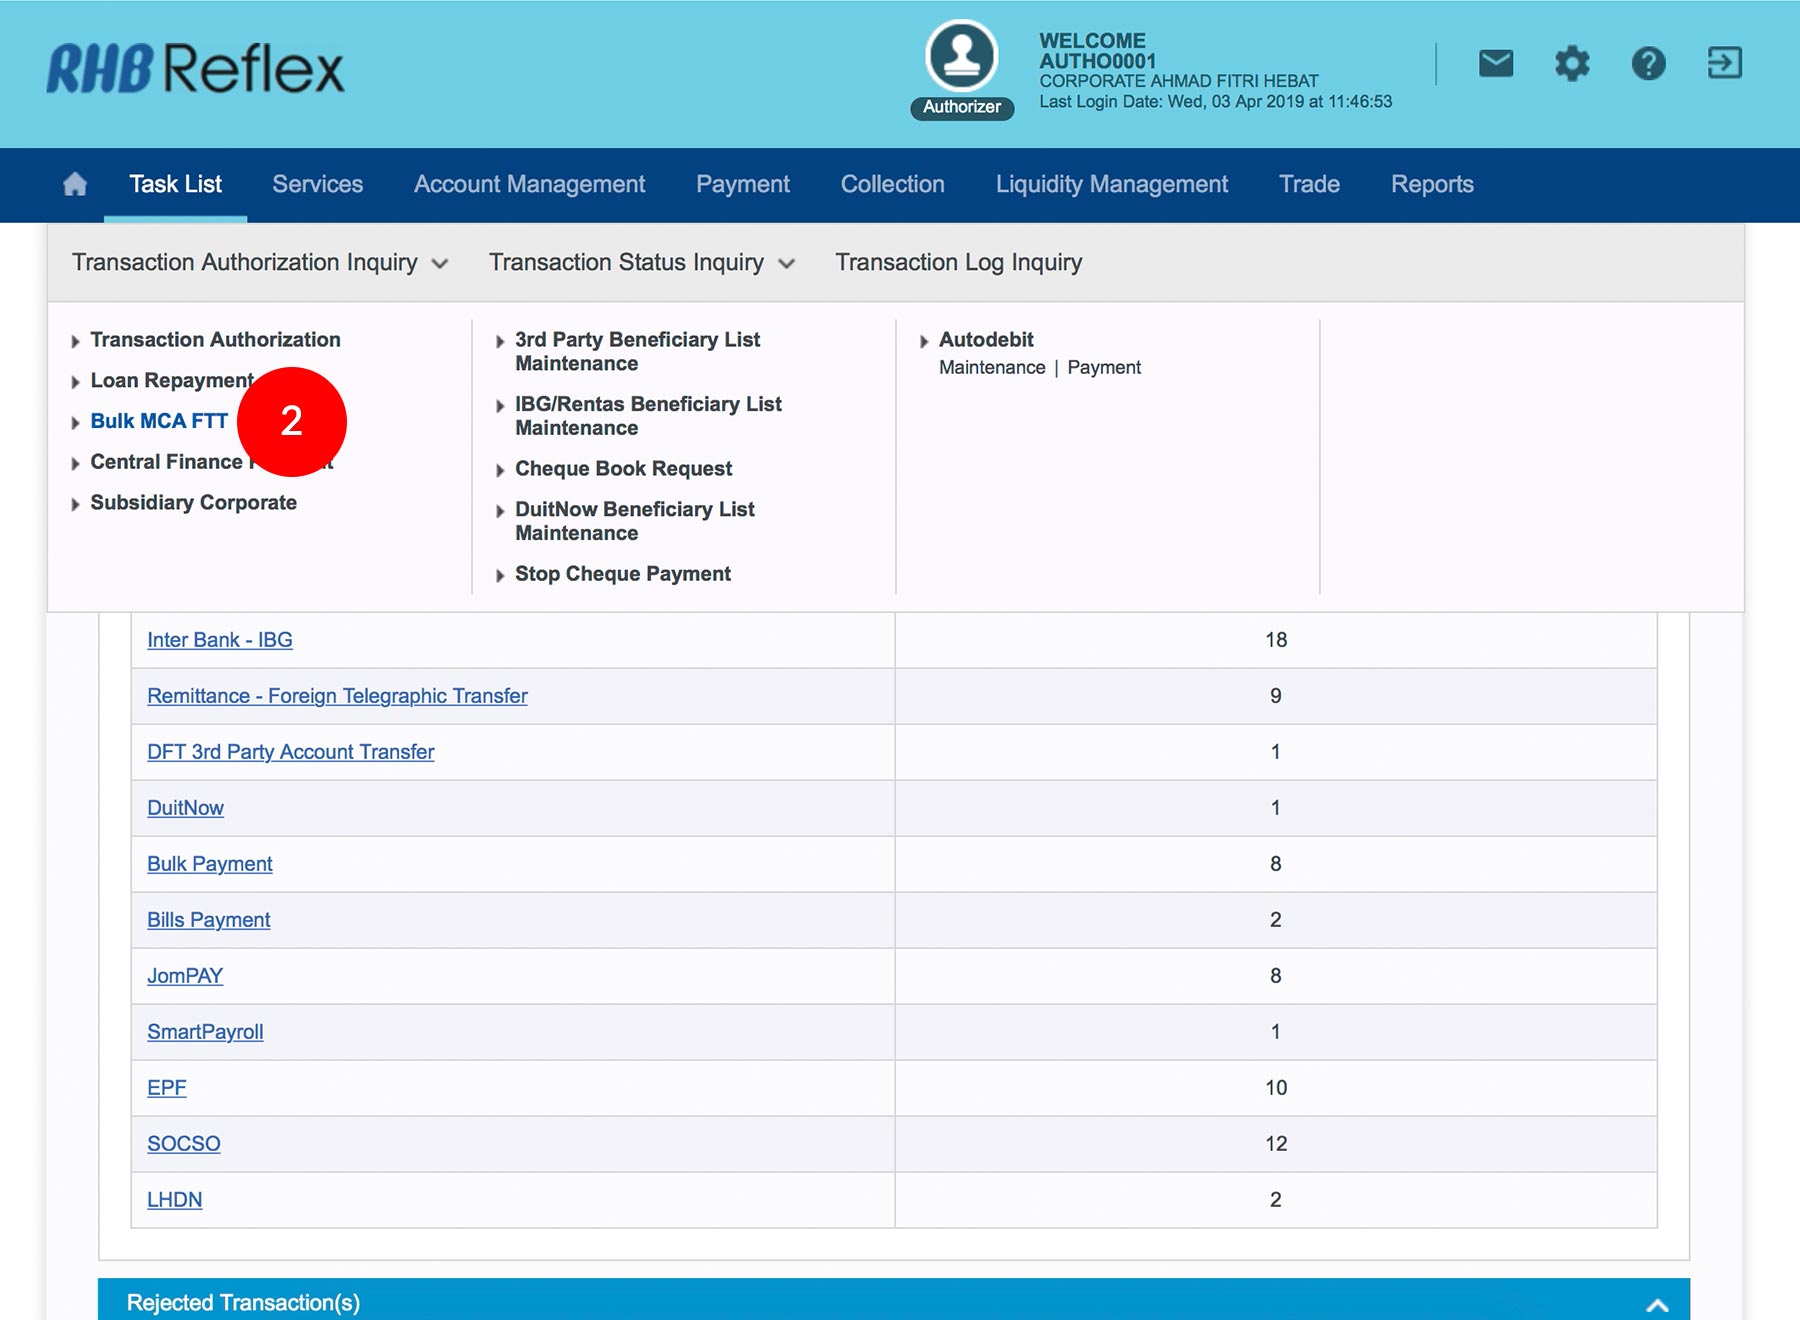Screen dimensions: 1800x1320
Task: Open Remittance - Foreign Telegraphic Transfer link
Action: coord(337,696)
